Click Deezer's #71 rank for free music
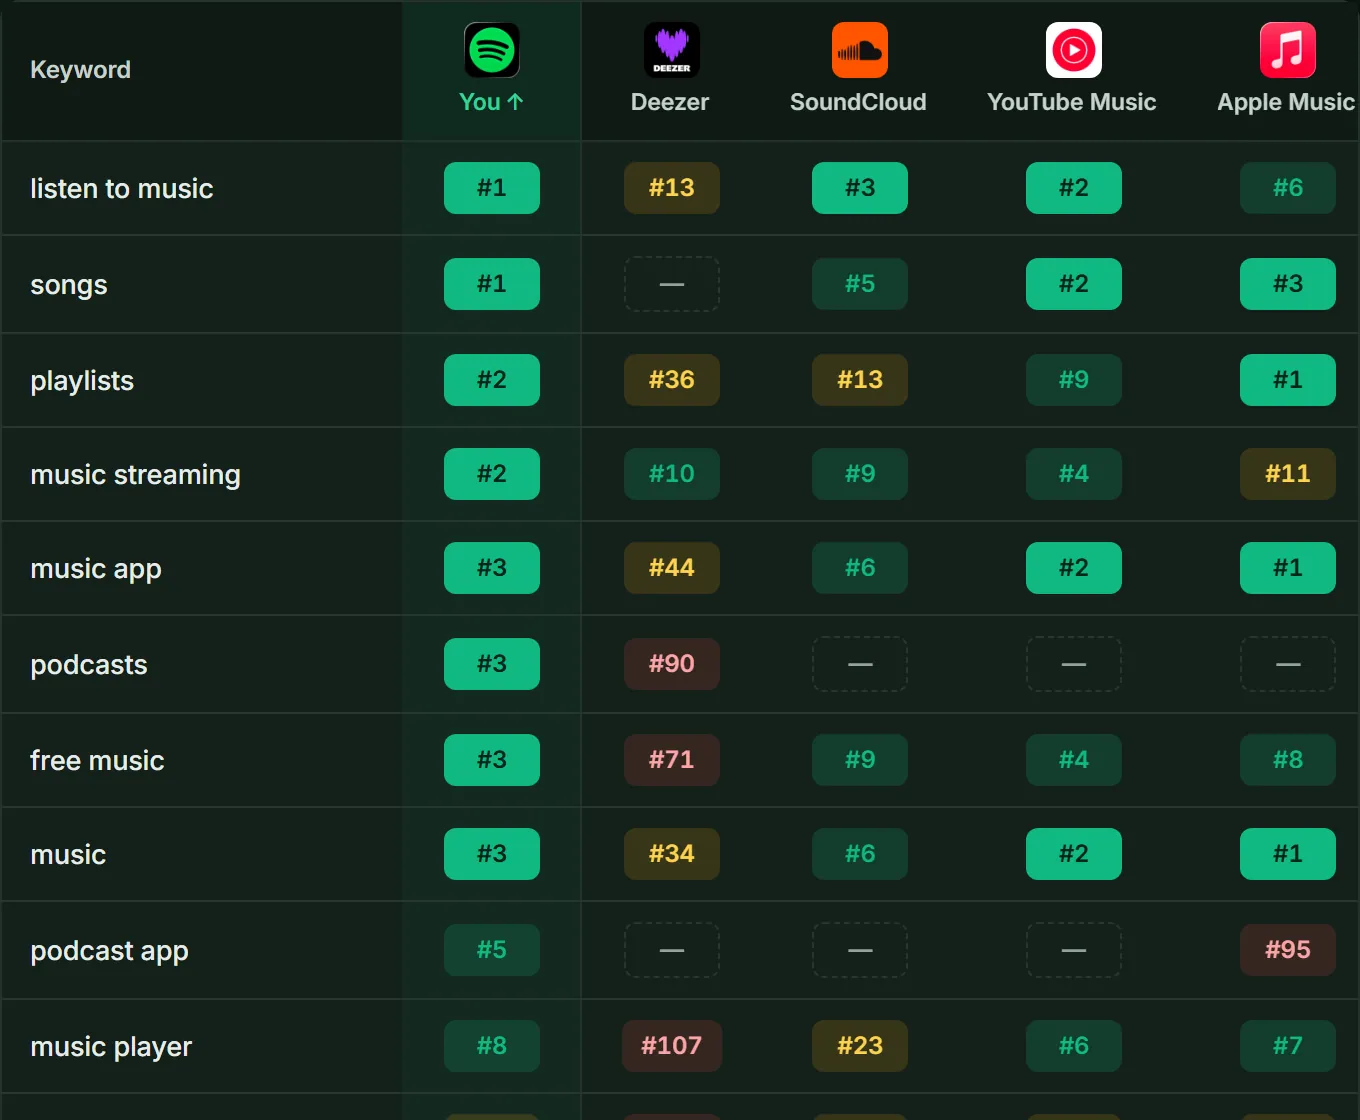 tap(672, 760)
